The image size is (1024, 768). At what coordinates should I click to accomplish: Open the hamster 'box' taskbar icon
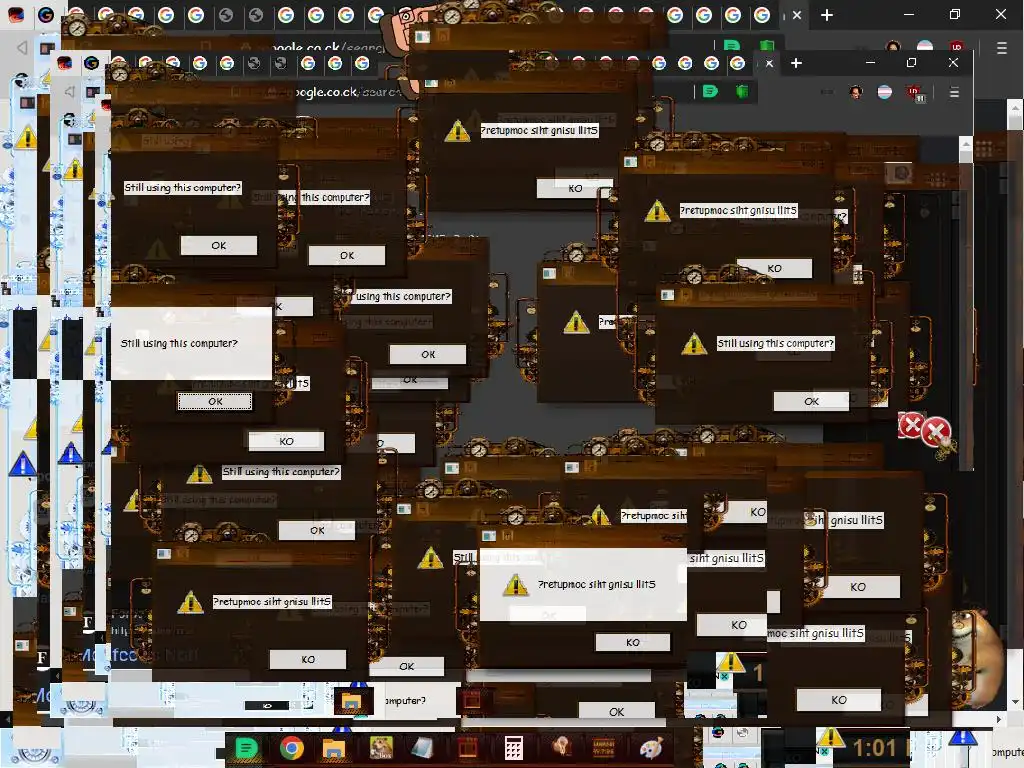[x=381, y=748]
